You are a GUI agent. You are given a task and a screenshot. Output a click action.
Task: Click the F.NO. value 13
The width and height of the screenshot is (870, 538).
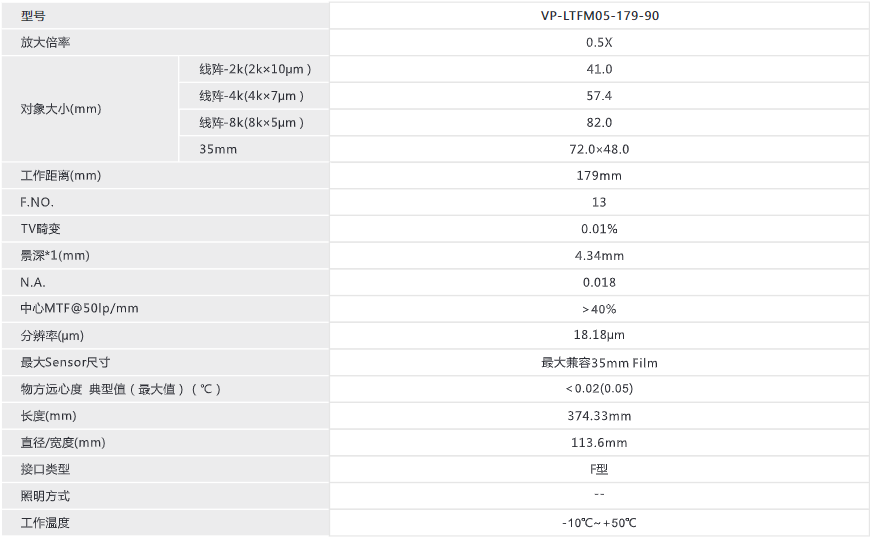[599, 202]
